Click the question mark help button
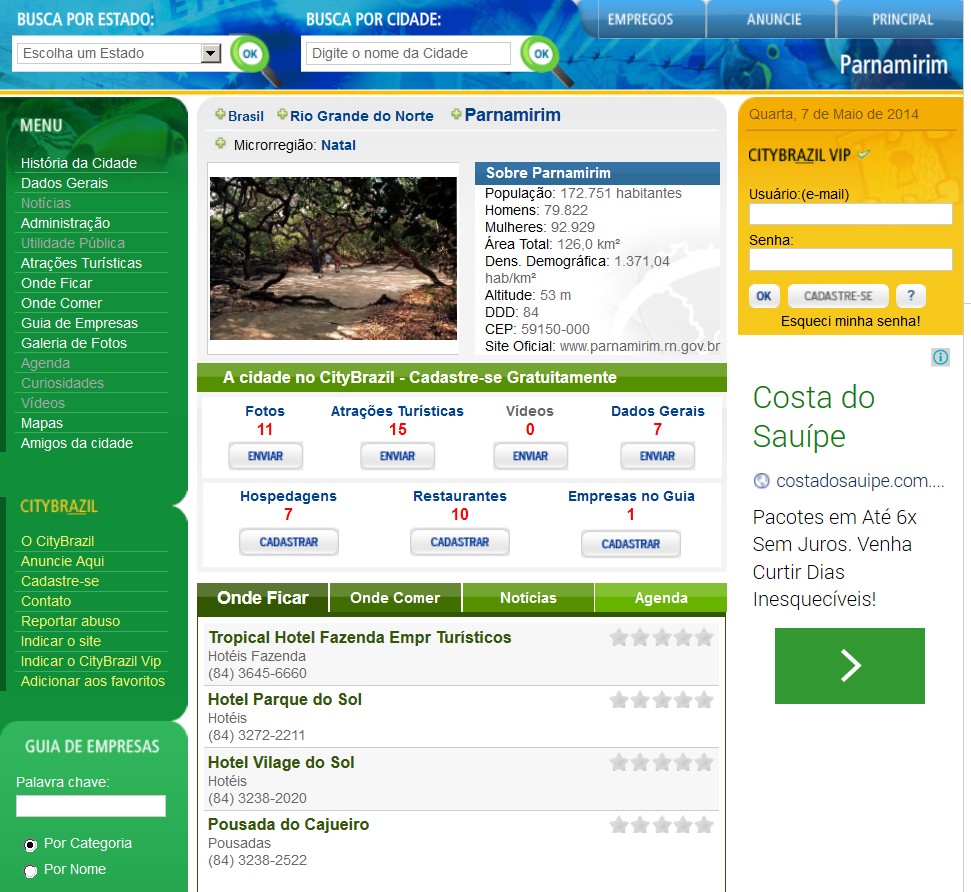971x892 pixels. point(910,296)
